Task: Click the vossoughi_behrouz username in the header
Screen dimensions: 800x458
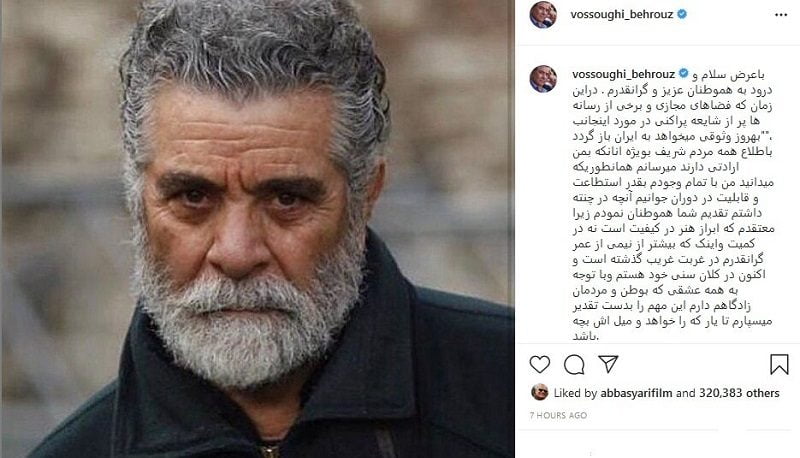Action: 621,14
